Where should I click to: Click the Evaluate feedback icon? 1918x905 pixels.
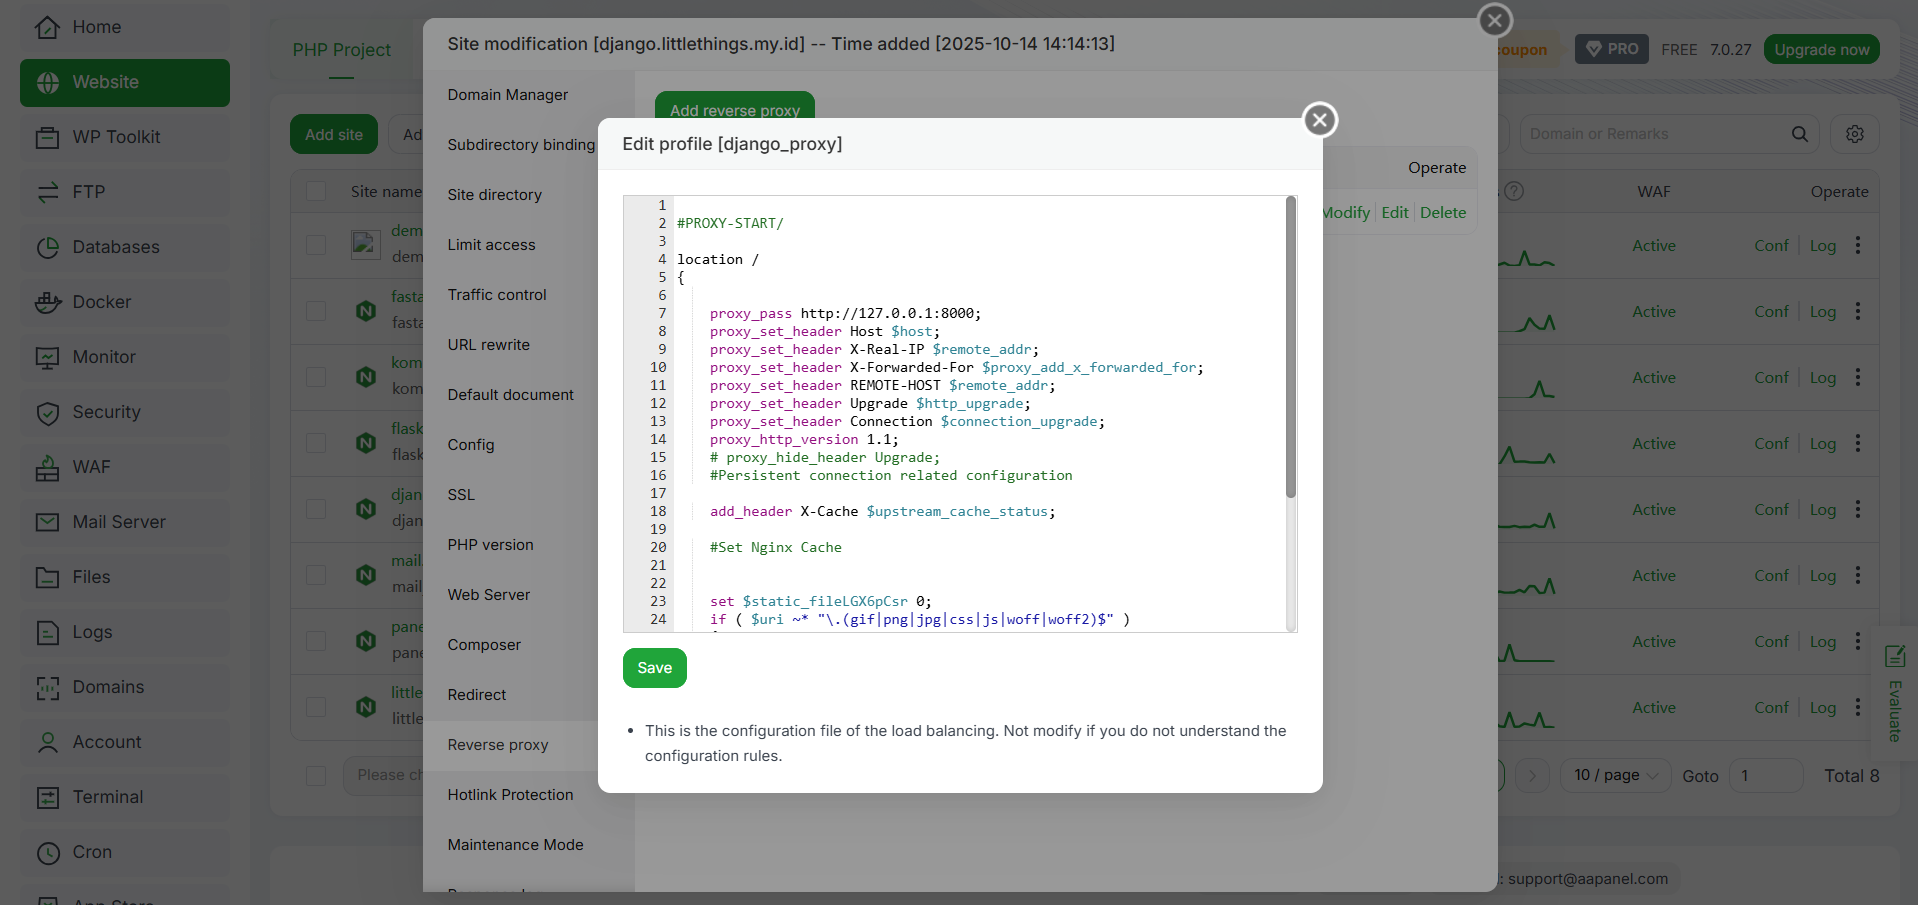(x=1894, y=656)
